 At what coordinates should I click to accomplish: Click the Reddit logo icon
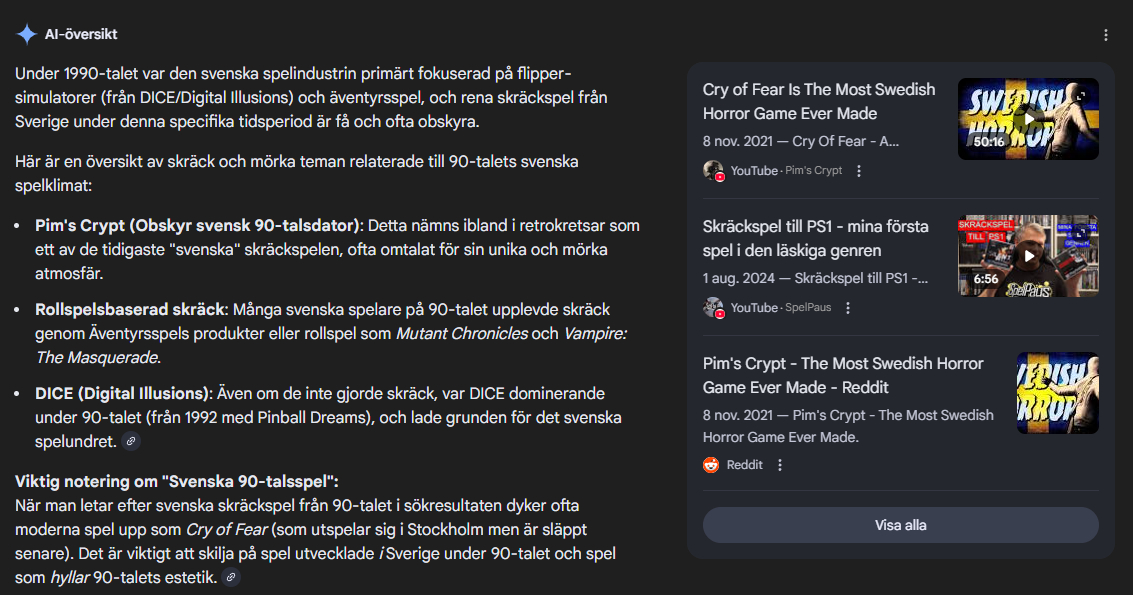[712, 465]
